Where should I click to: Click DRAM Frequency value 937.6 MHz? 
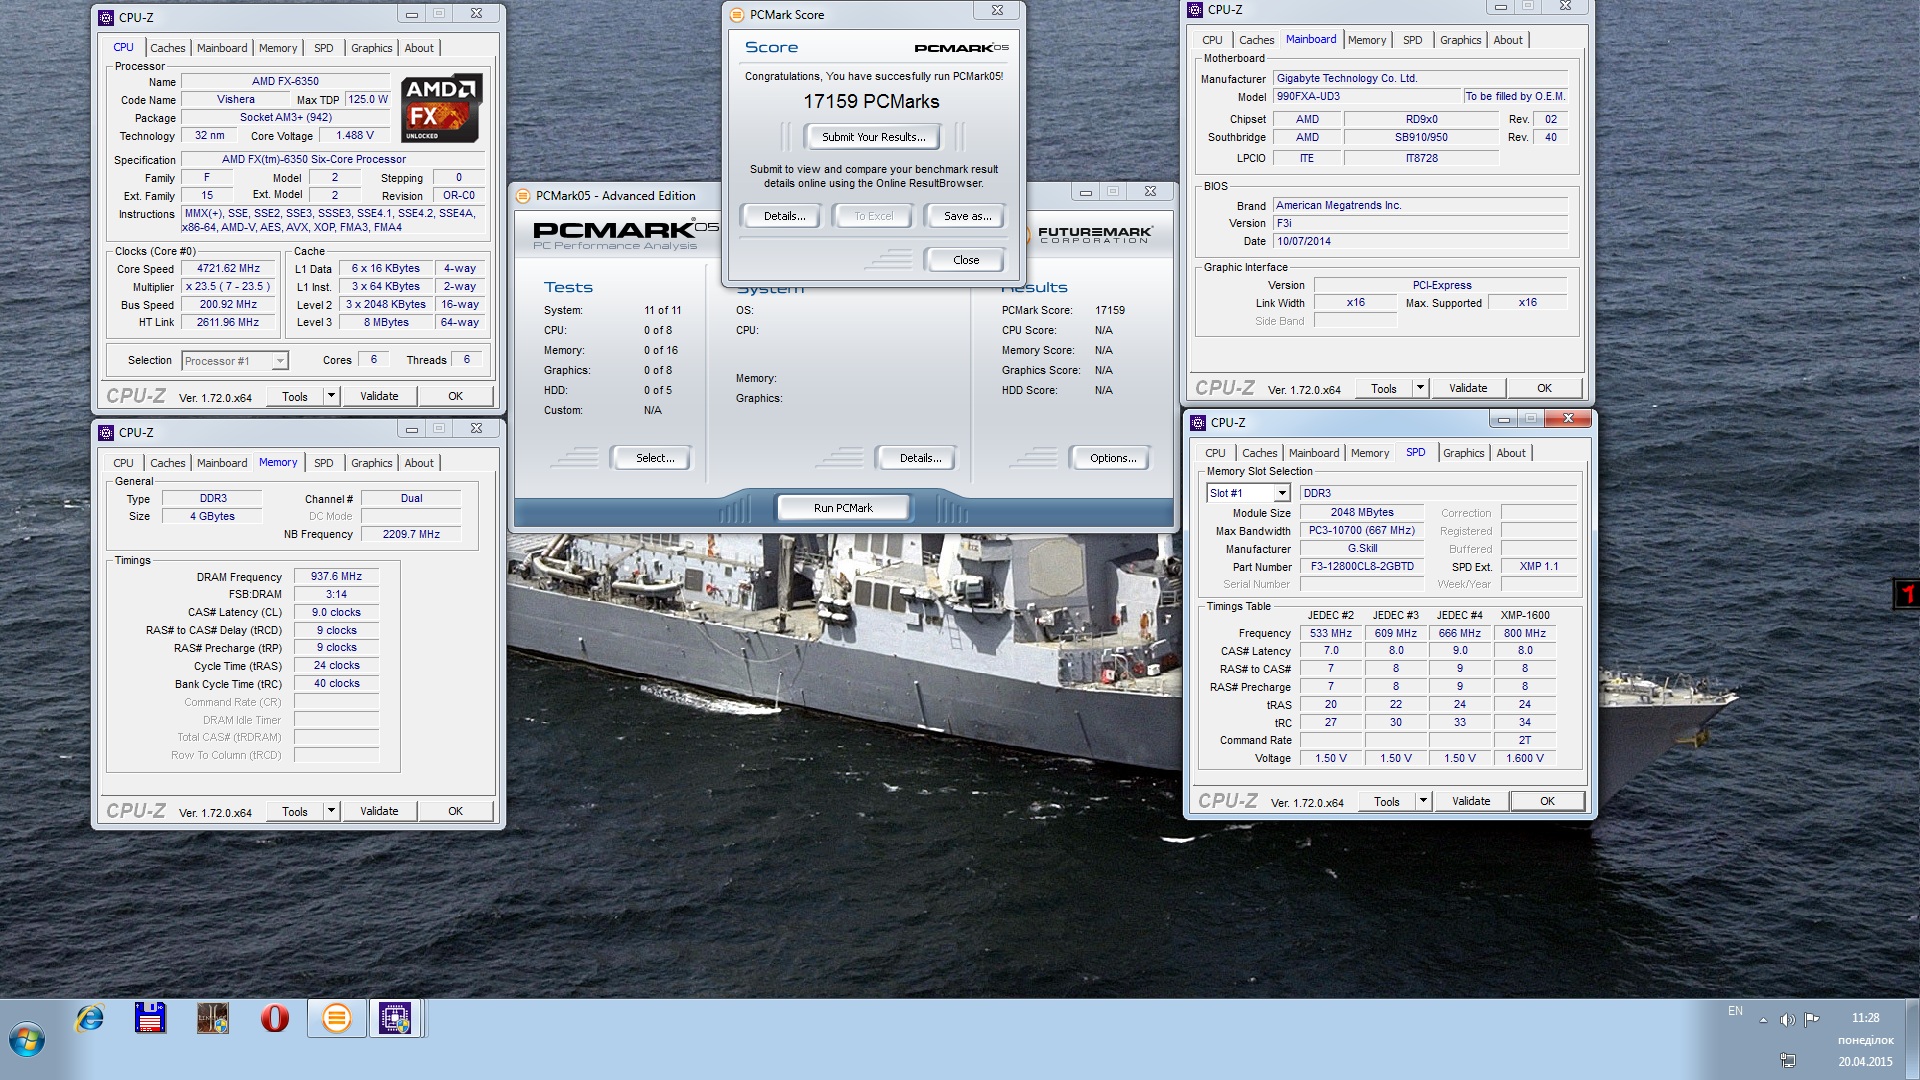click(x=336, y=577)
